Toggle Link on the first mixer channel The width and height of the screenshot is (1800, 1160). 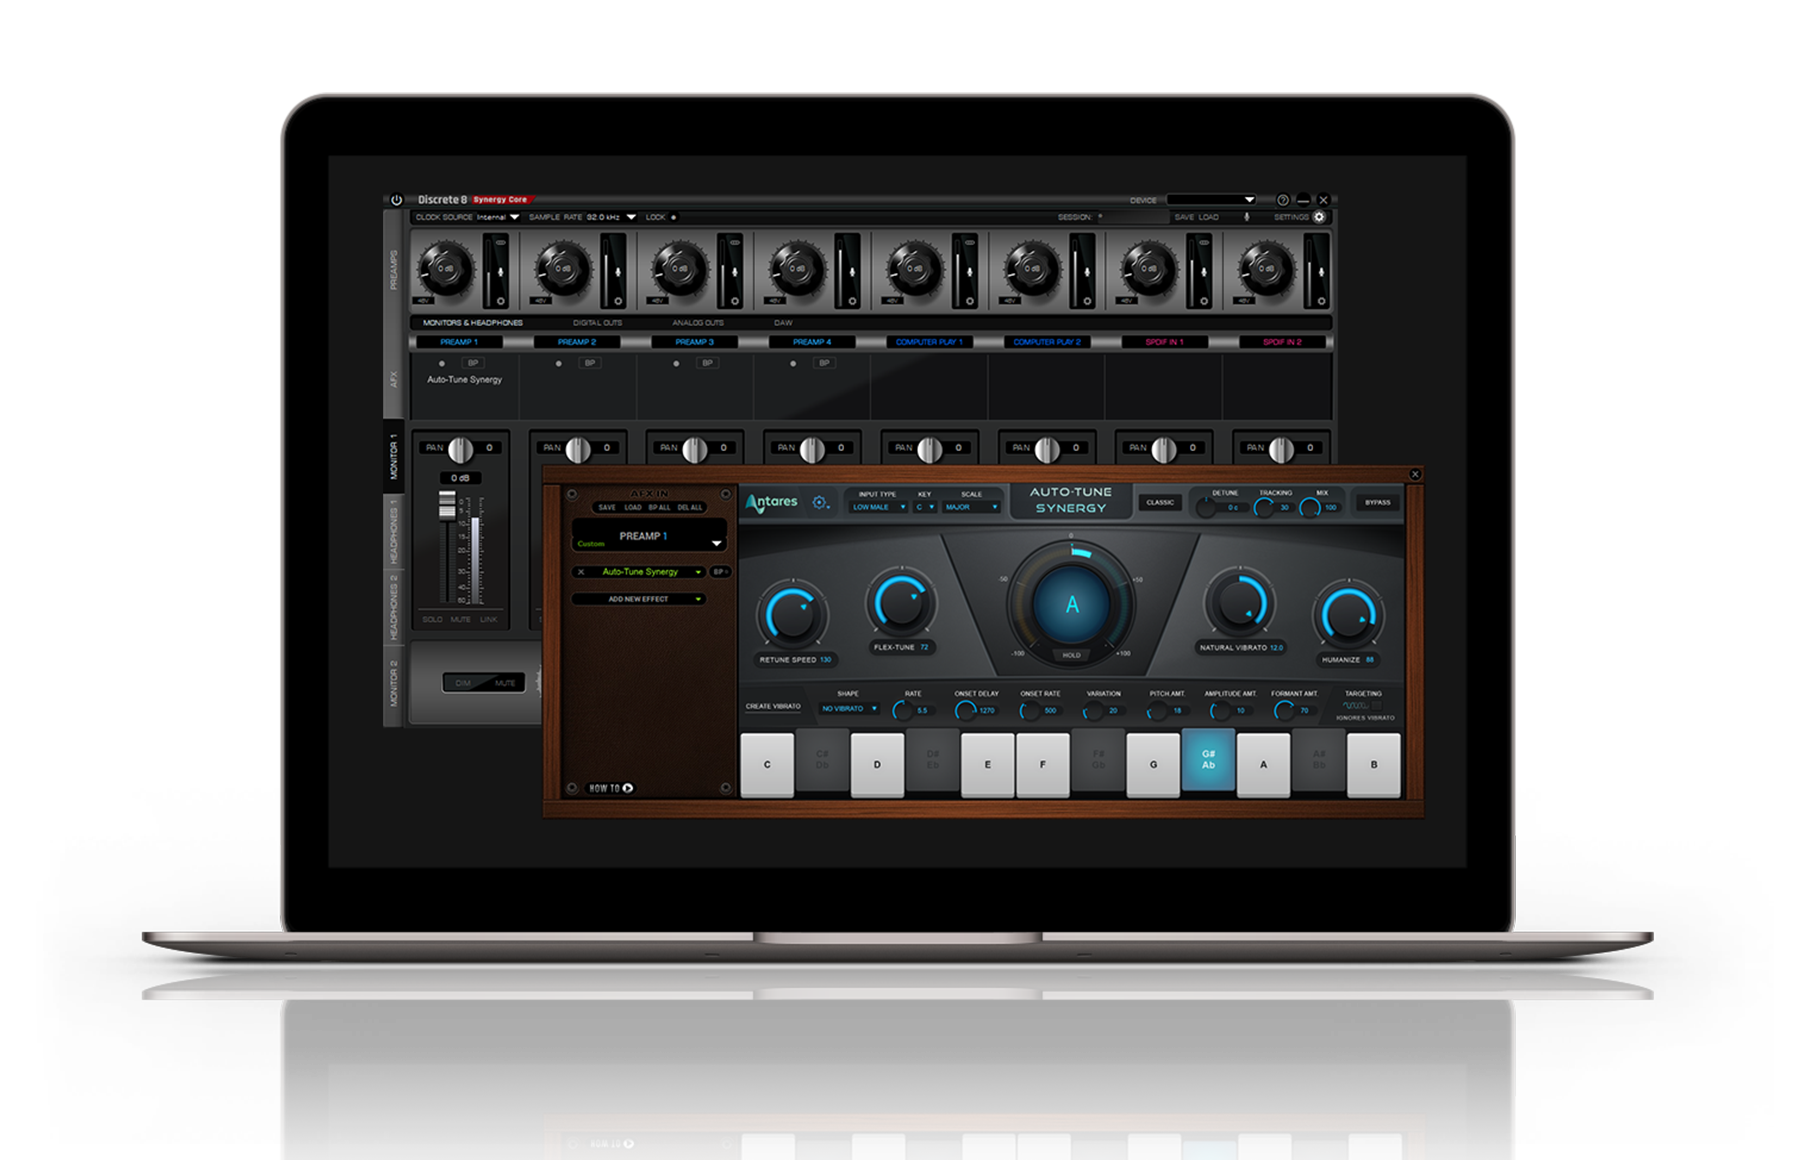(x=488, y=619)
